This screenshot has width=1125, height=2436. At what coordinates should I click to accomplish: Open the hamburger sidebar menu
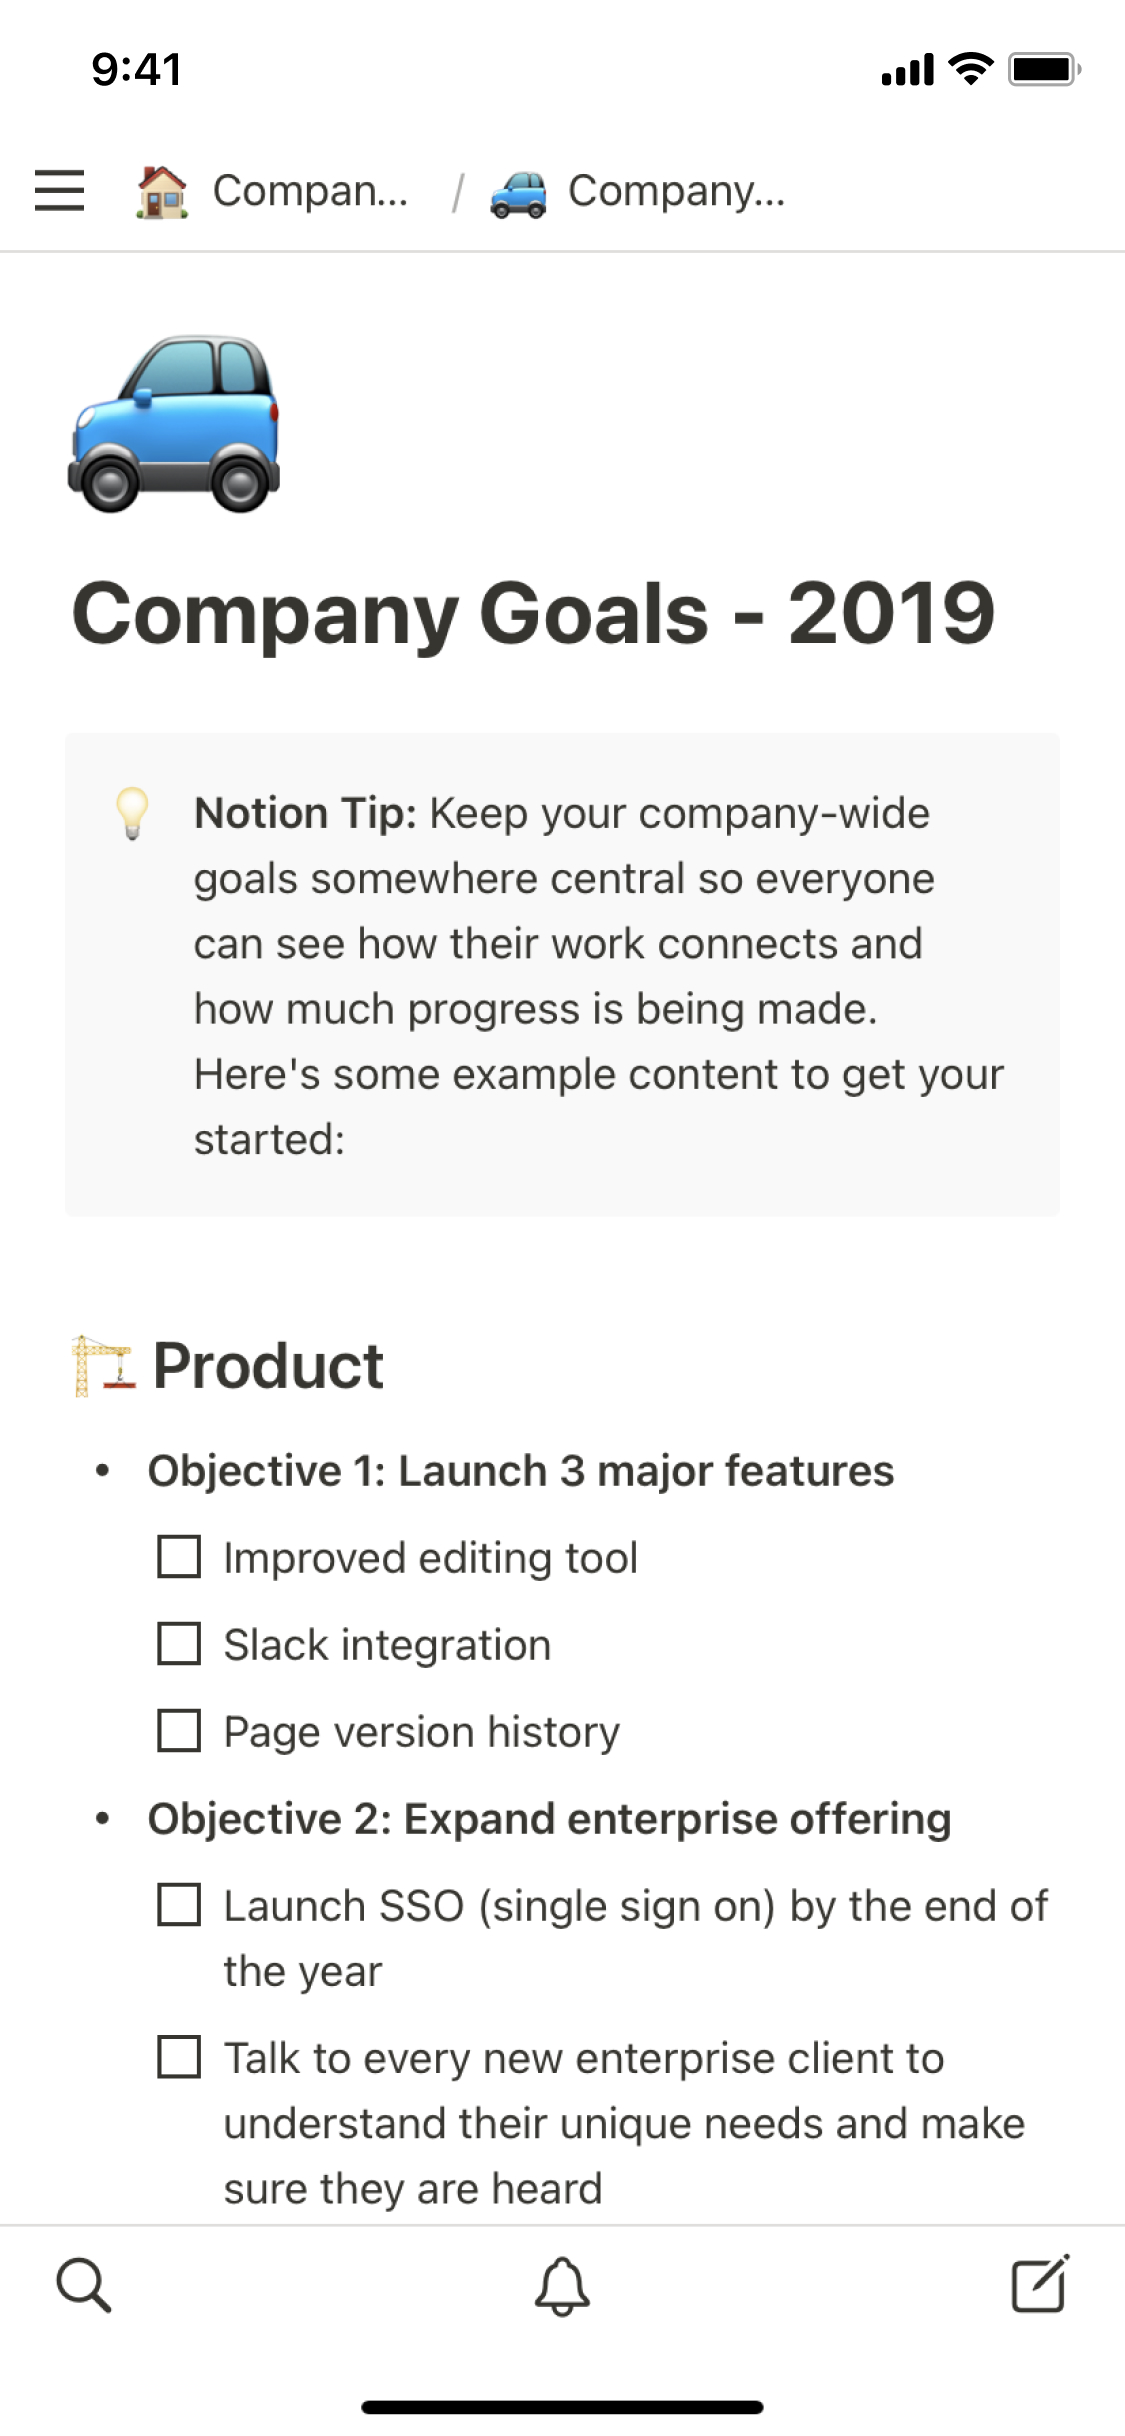coord(59,190)
